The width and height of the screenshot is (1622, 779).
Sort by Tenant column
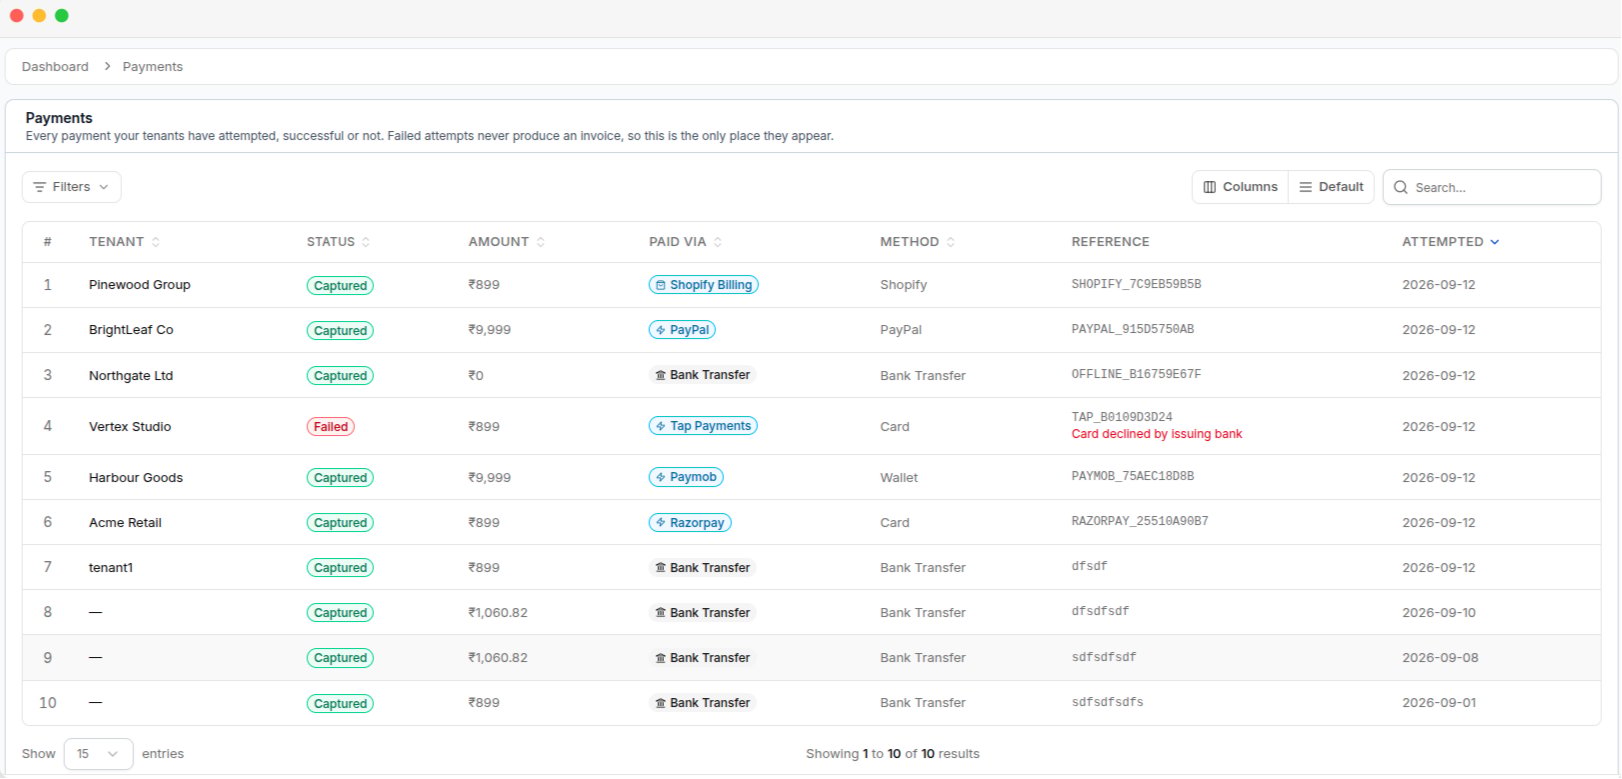pos(124,242)
